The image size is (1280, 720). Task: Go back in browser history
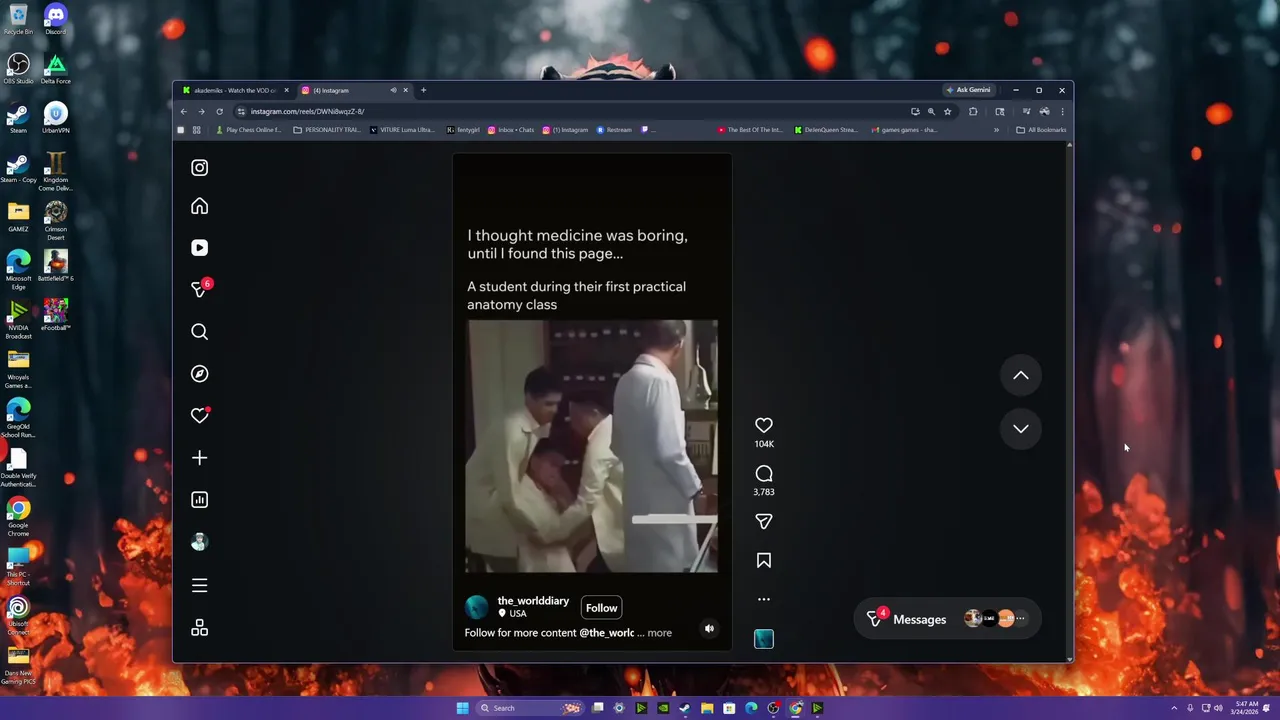point(184,112)
